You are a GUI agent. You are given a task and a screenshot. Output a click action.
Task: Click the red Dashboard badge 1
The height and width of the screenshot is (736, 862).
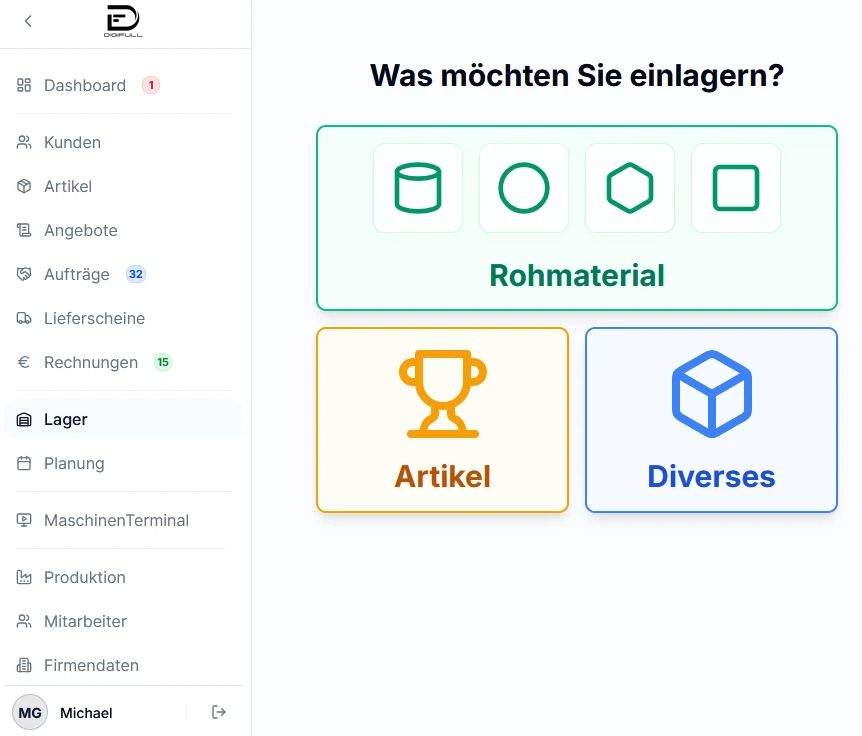pyautogui.click(x=151, y=85)
